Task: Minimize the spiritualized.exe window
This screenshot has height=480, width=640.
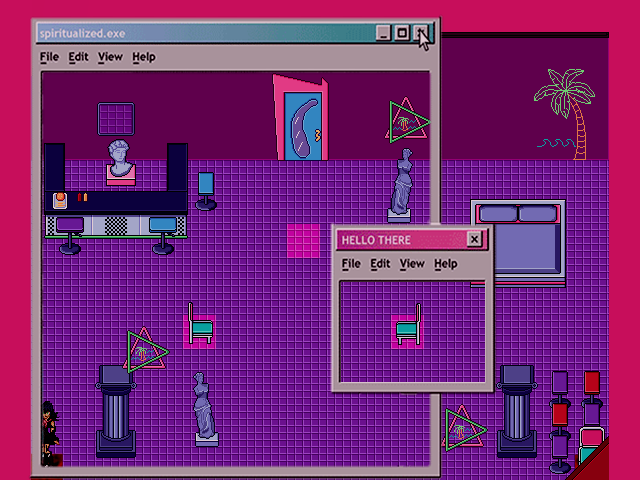Action: 383,33
